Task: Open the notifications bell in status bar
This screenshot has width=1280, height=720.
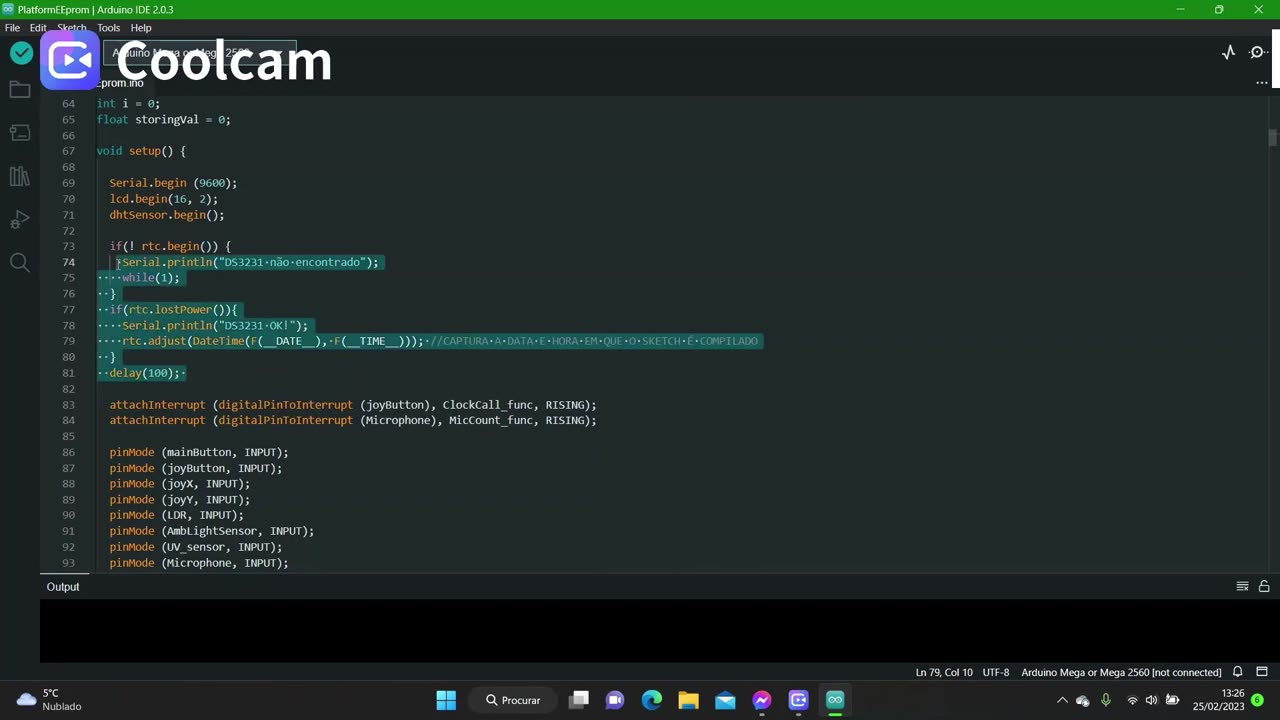Action: coord(1238,672)
